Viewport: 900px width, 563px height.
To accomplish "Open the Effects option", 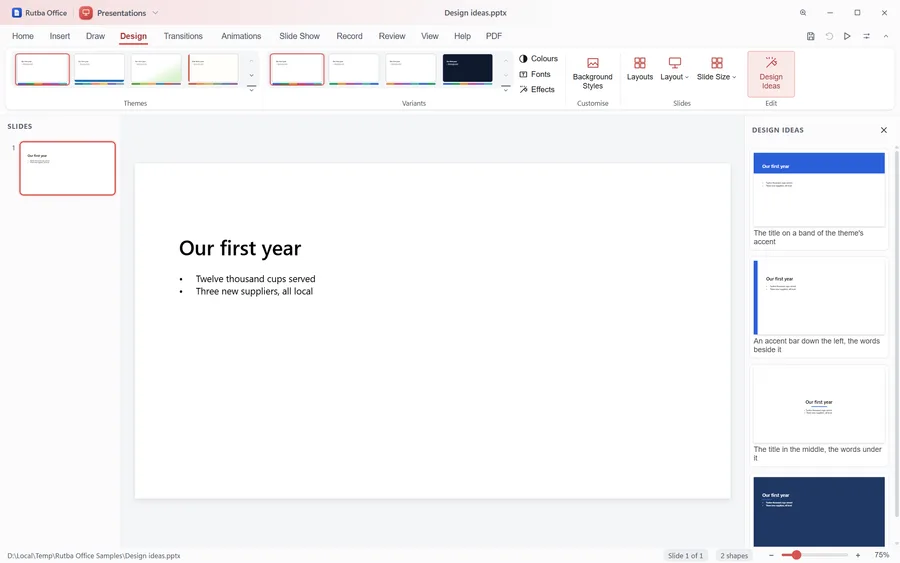I will 537,90.
